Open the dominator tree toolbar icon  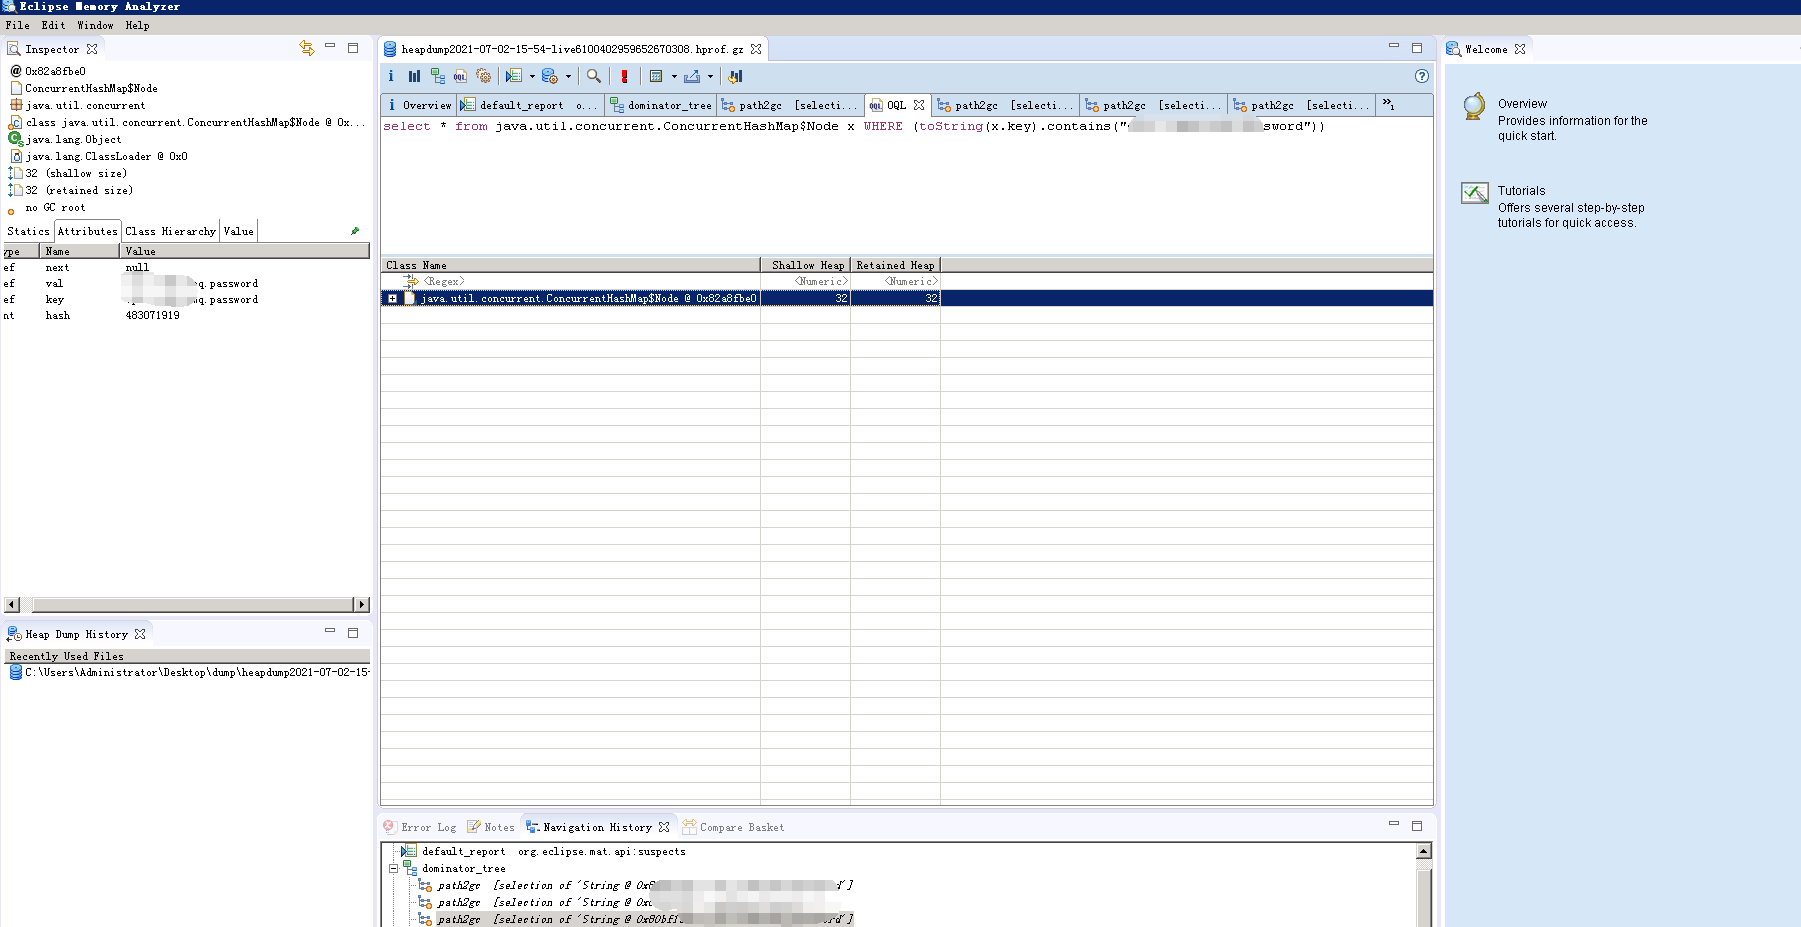pos(437,76)
